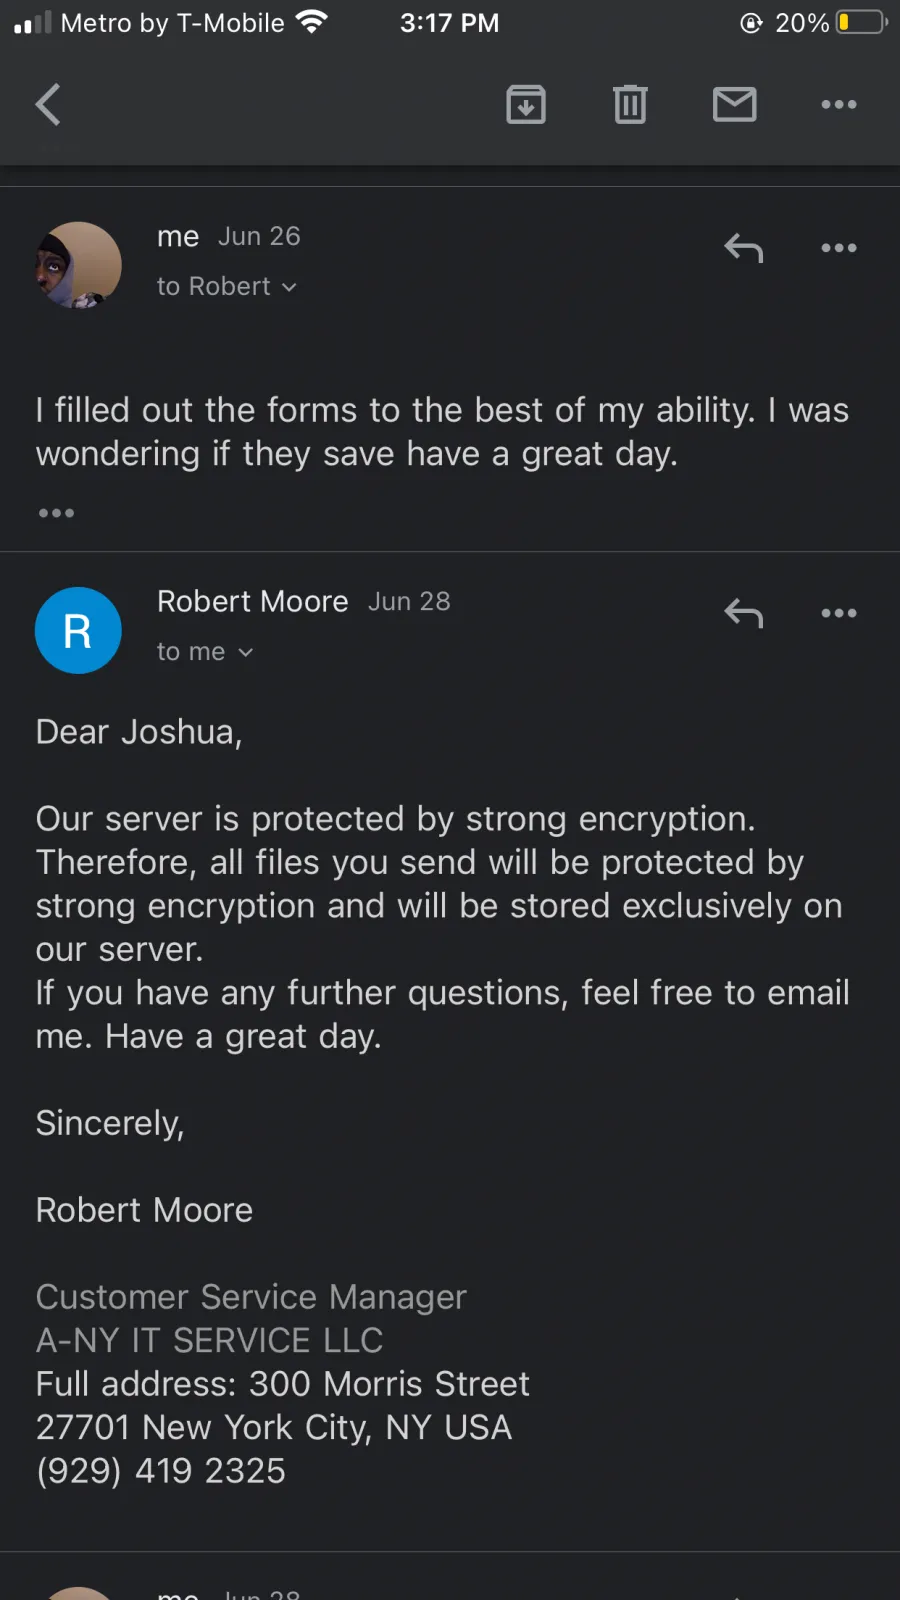Screen dimensions: 900x1600
Task: Show trimmed content with three dots
Action: pyautogui.click(x=56, y=513)
